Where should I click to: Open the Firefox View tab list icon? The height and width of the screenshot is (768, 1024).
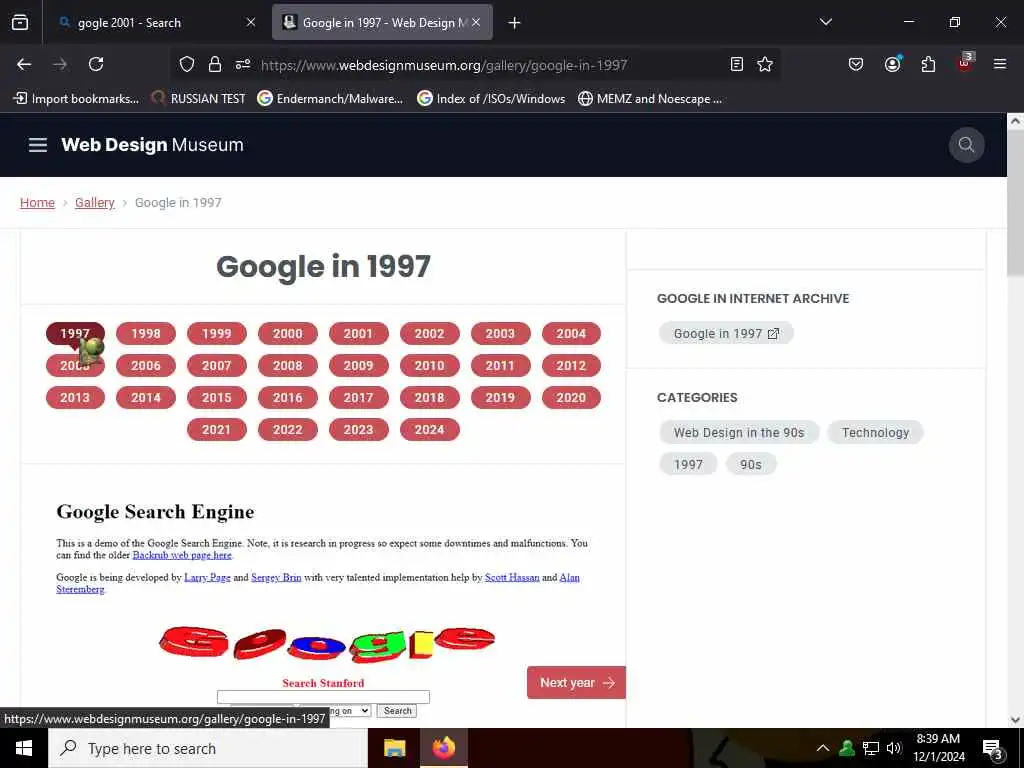[20, 22]
